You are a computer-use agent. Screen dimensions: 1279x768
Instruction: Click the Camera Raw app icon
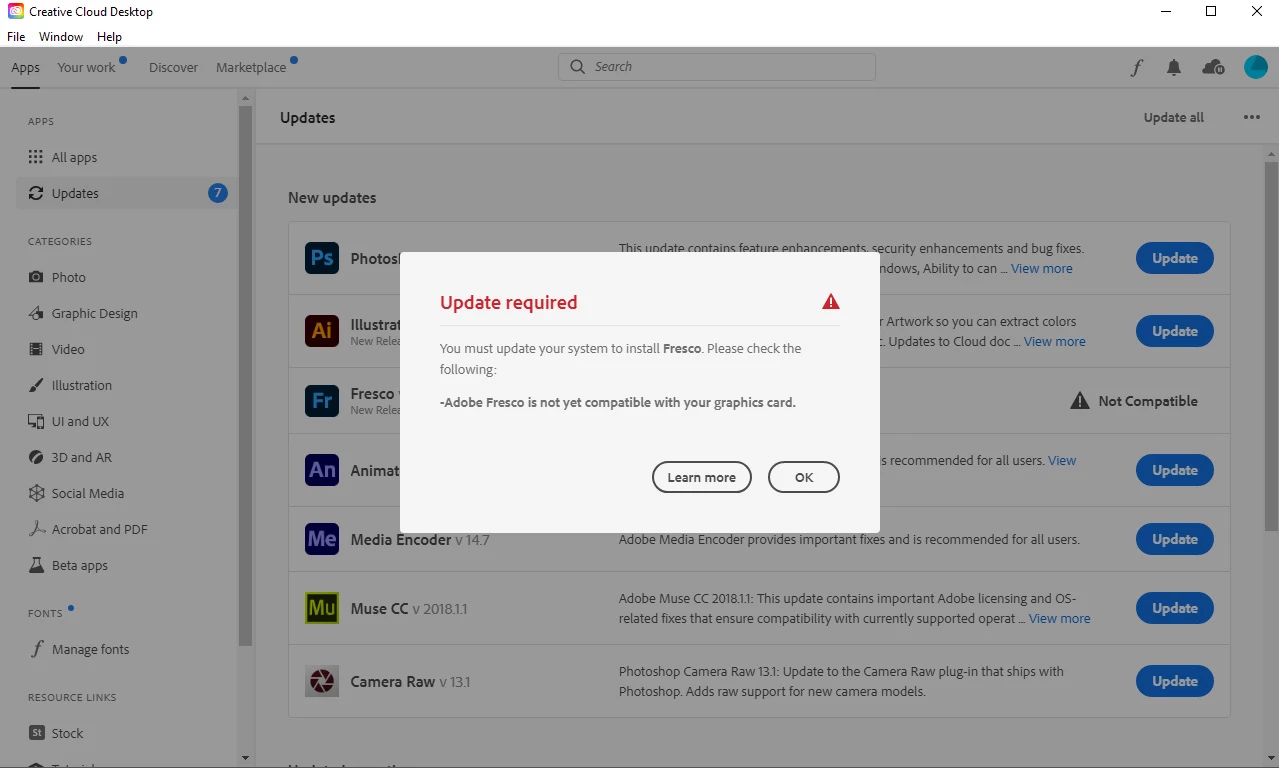click(x=322, y=681)
